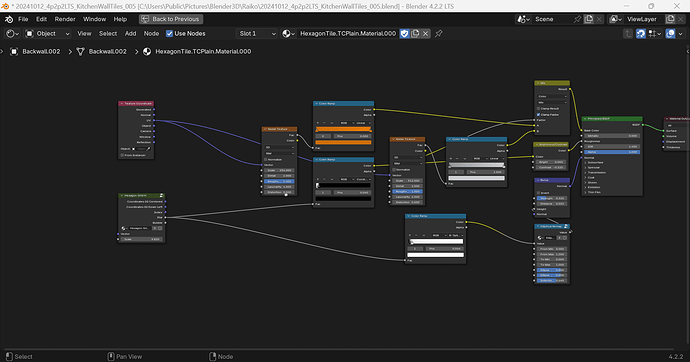The width and height of the screenshot is (690, 362).
Task: Open the Linear interpolation dropdown on top Color Ramp
Action: (x=363, y=123)
